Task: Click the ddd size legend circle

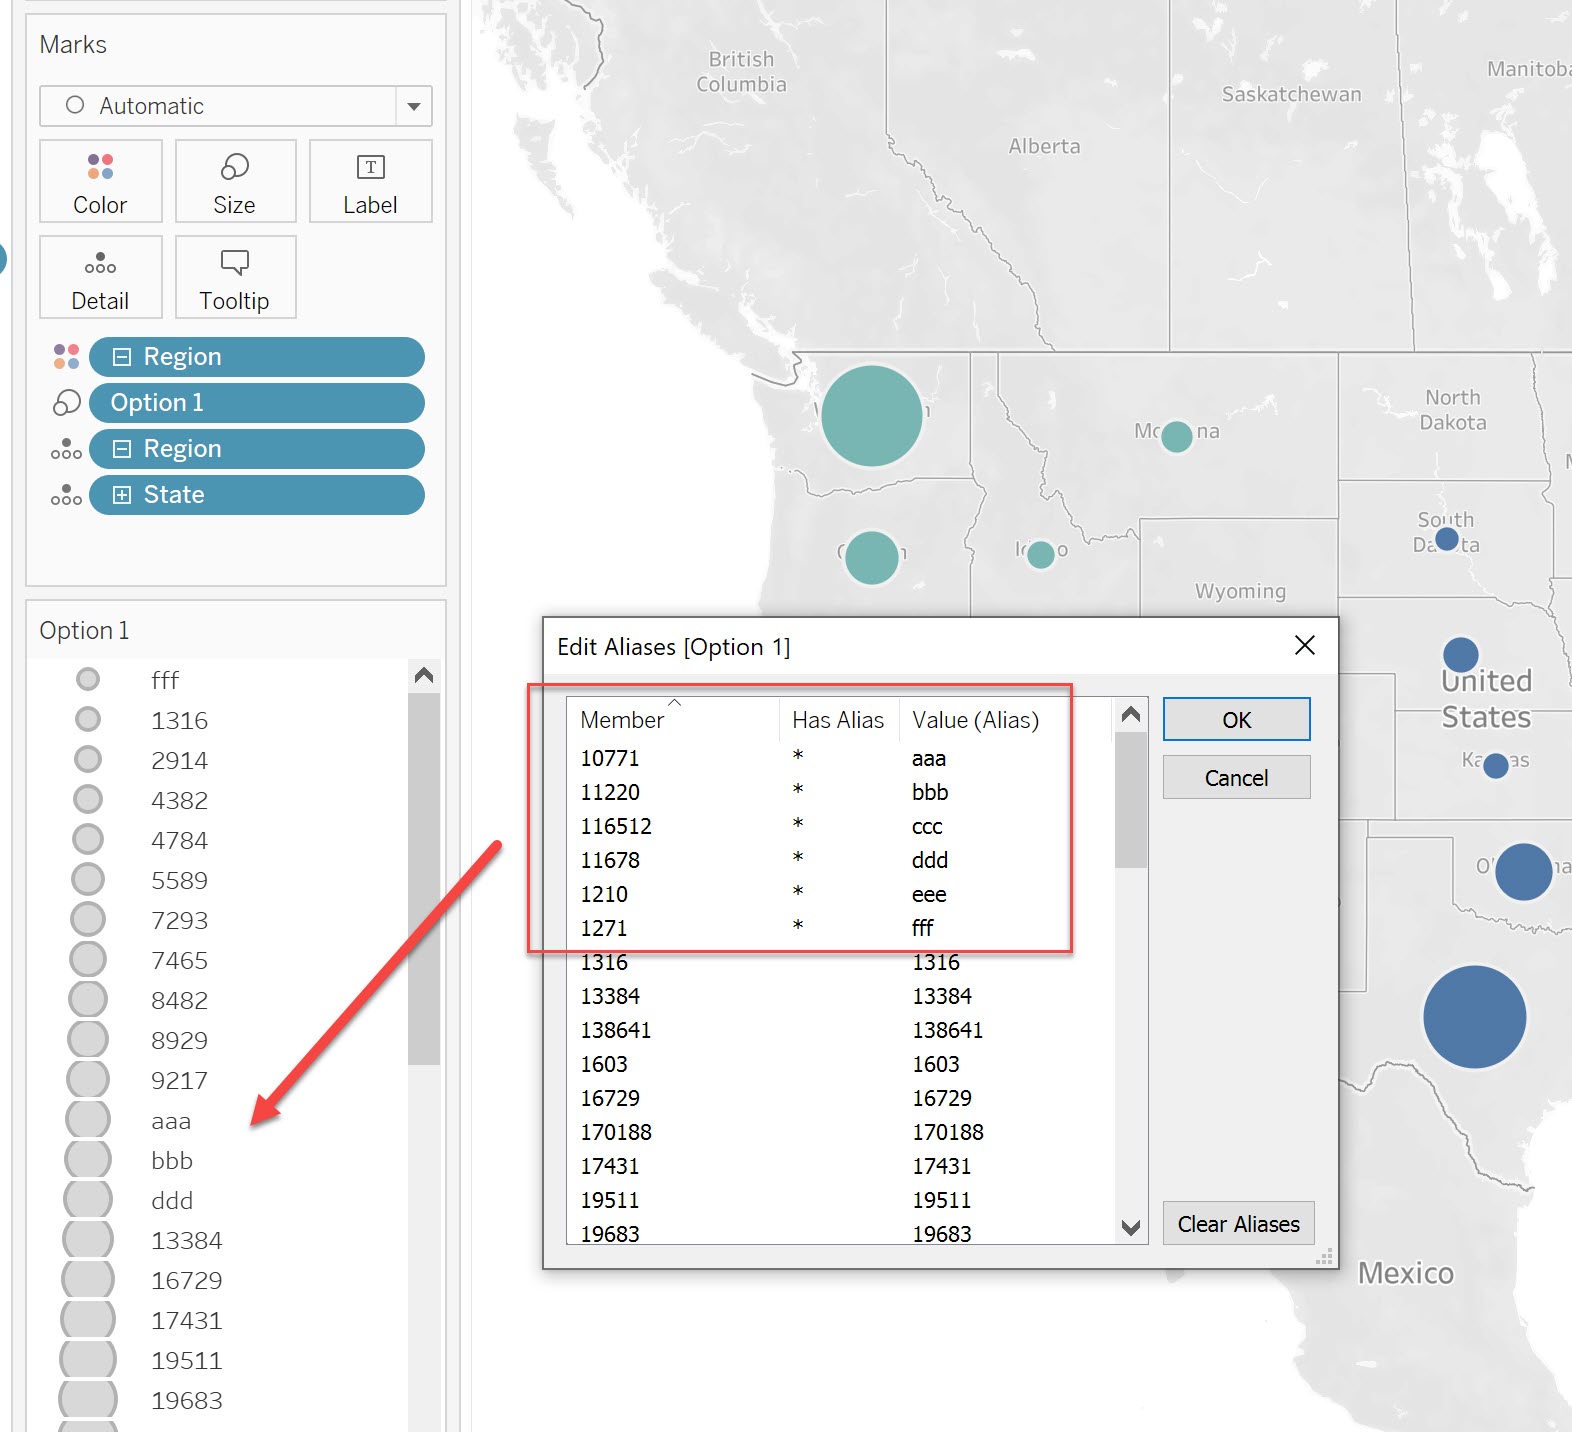Action: pyautogui.click(x=88, y=1200)
